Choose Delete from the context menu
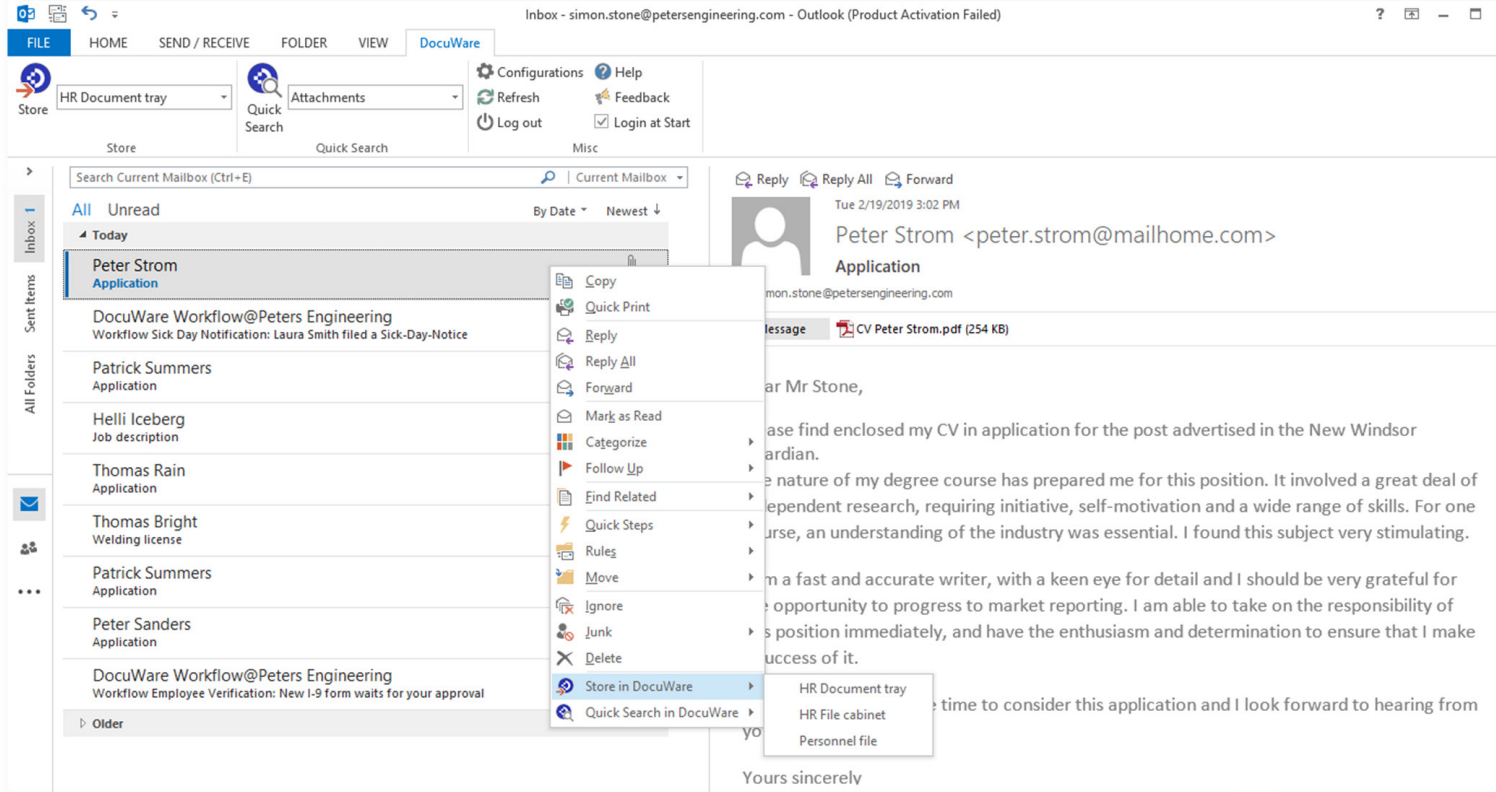Screen dimensions: 1496x792 657,658
